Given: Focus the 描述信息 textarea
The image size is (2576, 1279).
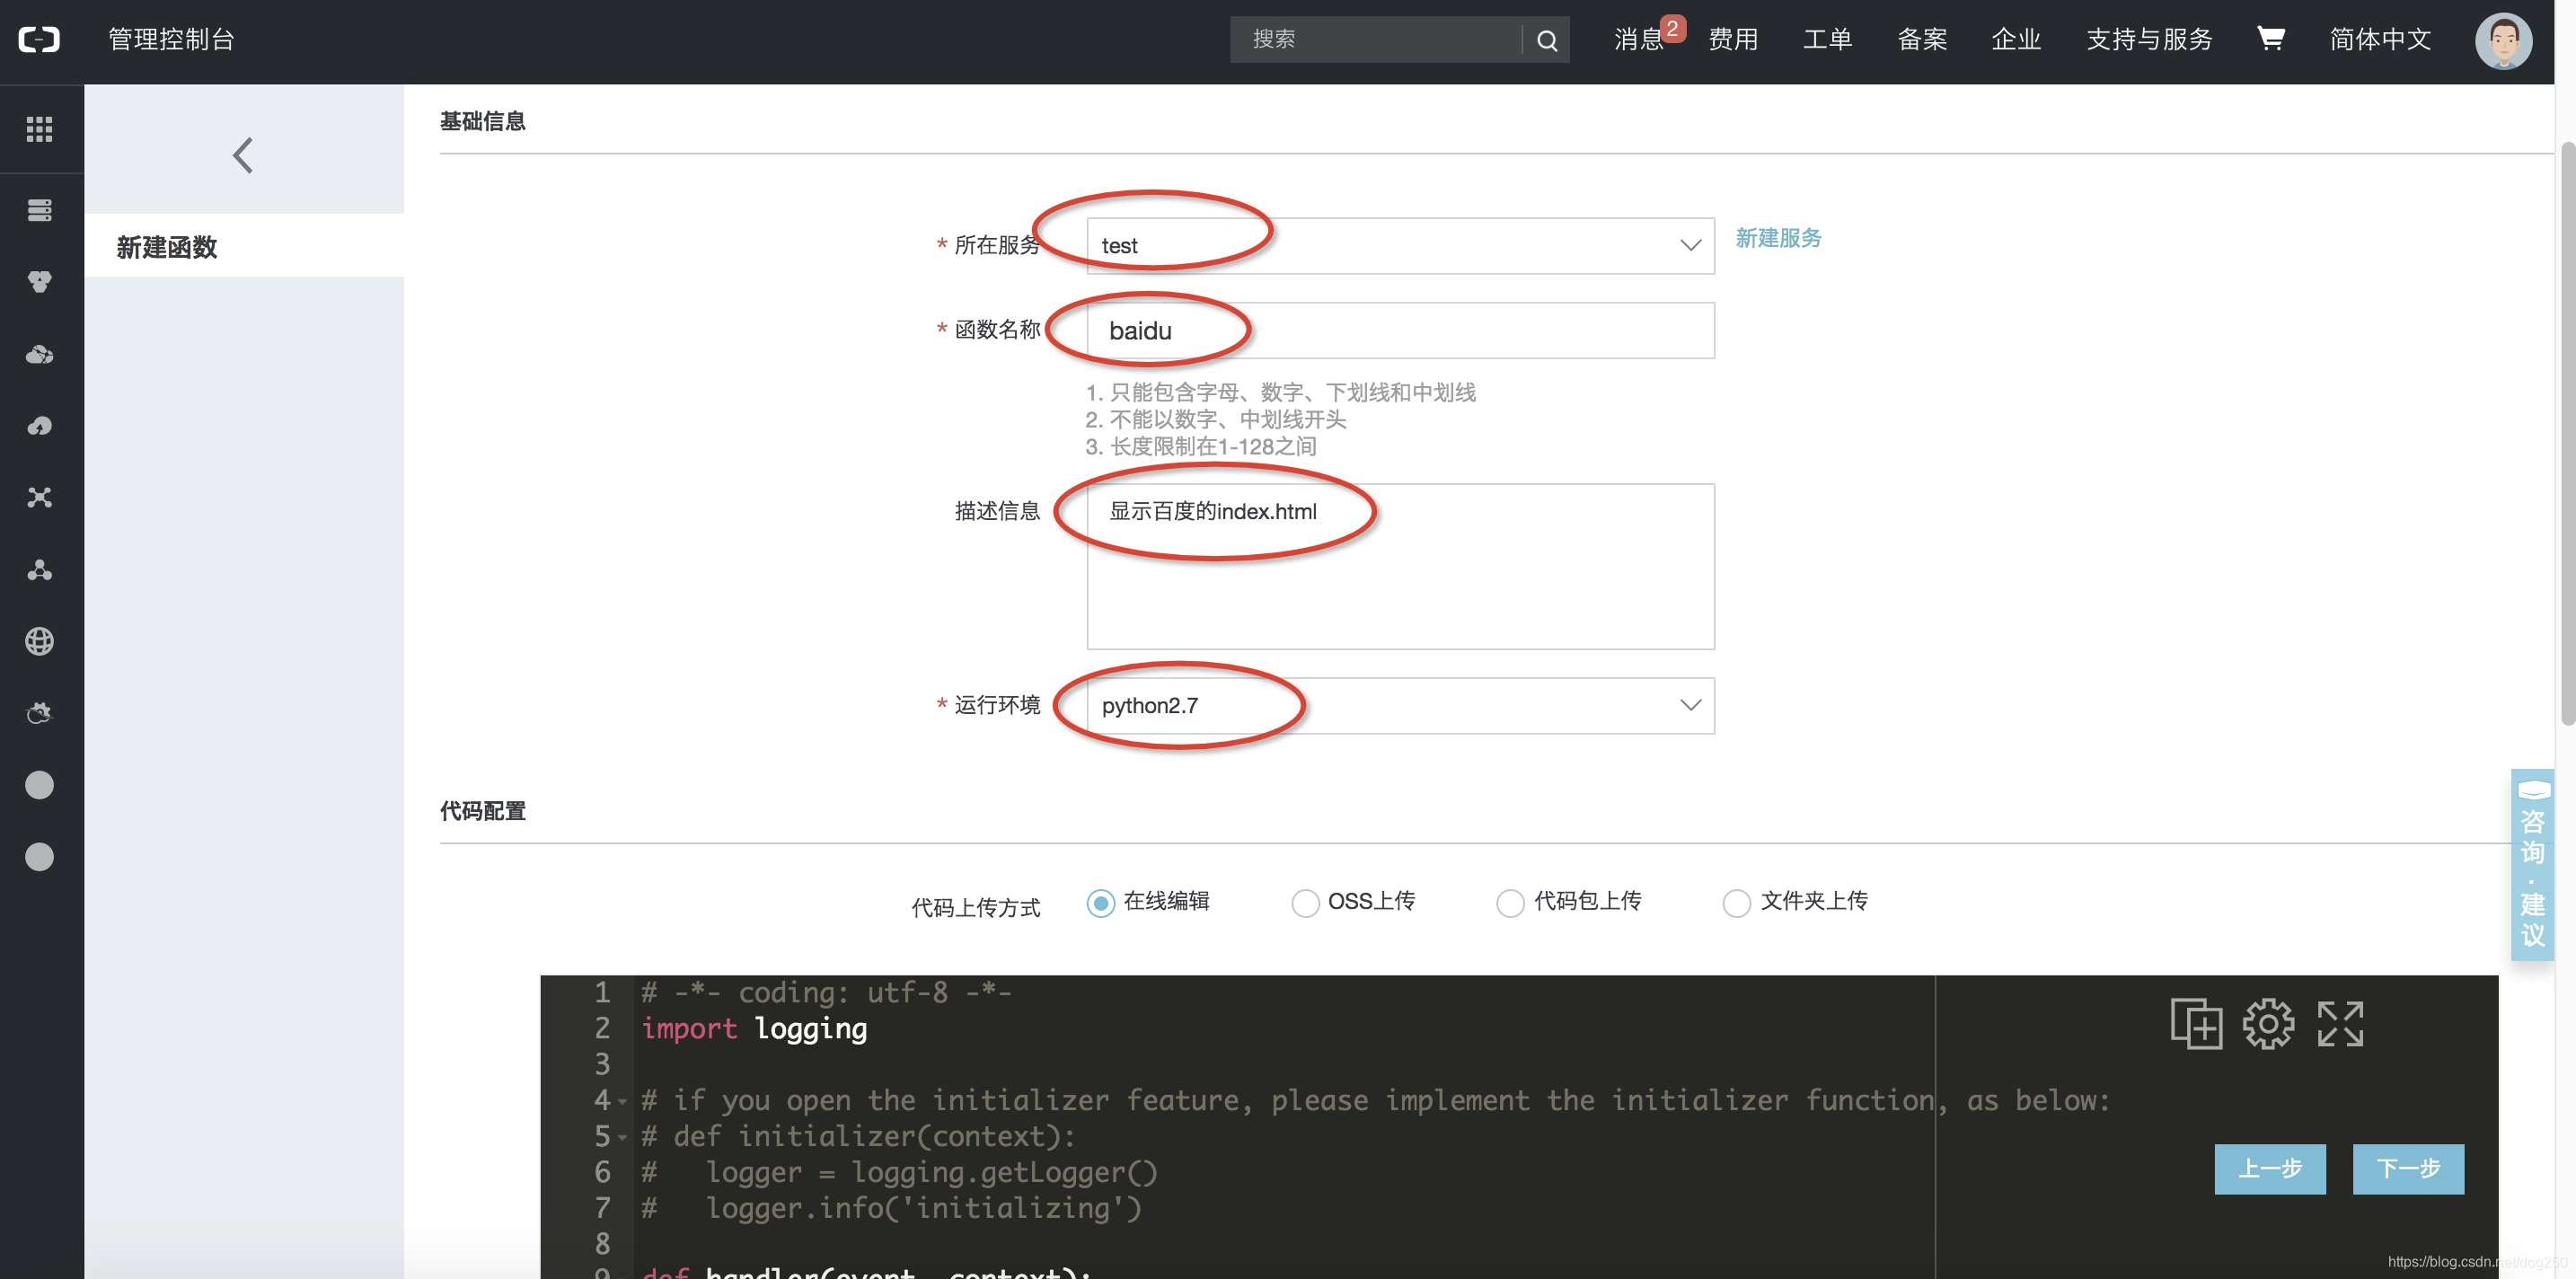Looking at the screenshot, I should click(1400, 566).
